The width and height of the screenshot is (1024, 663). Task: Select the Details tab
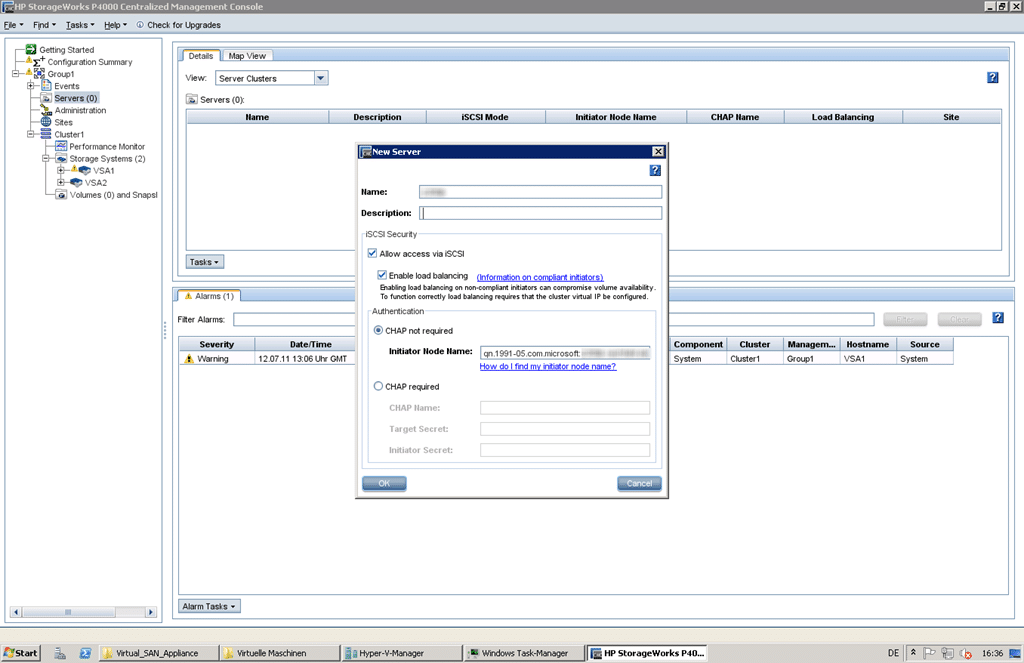(x=200, y=56)
